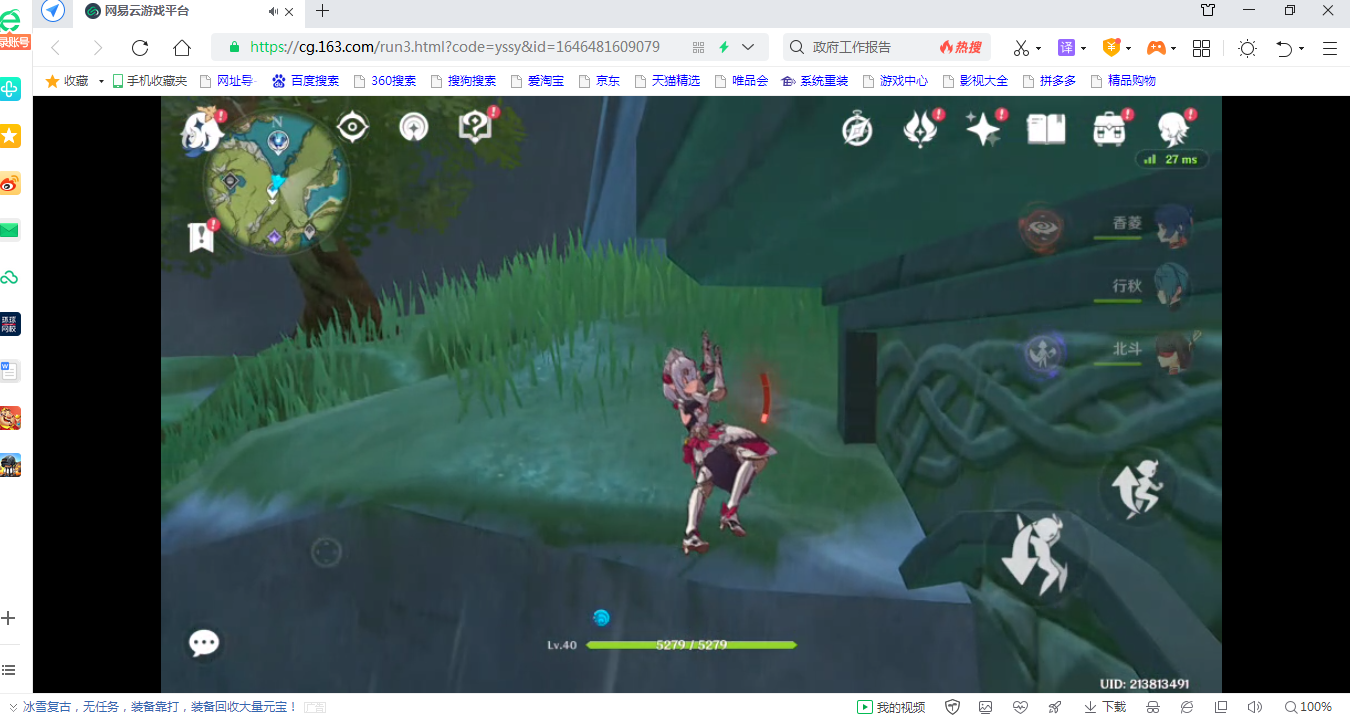The height and width of the screenshot is (720, 1350).
Task: Open the browser hamburger menu
Action: point(1330,48)
